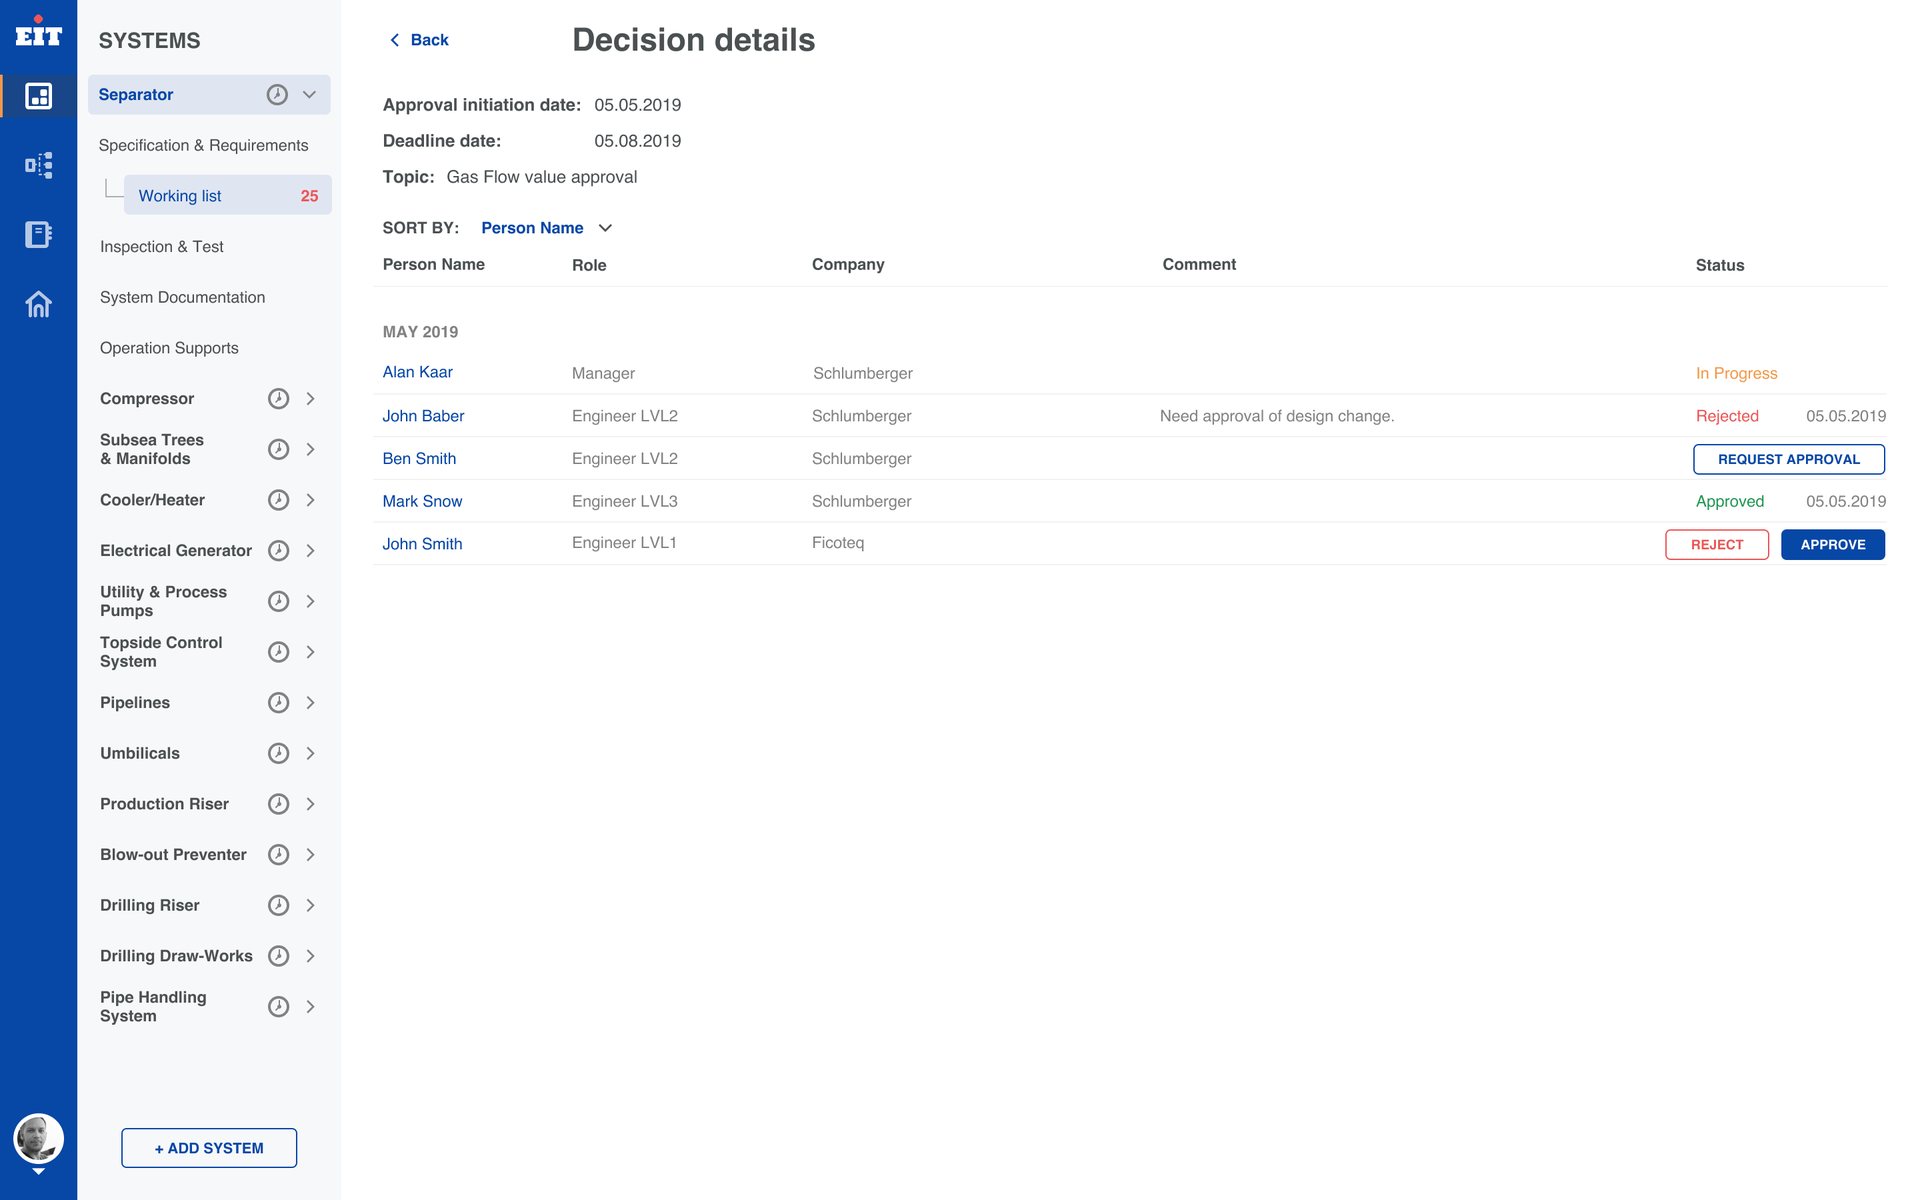Click clock icon for Subsea Trees & Manifolds
The height and width of the screenshot is (1200, 1920).
pyautogui.click(x=278, y=449)
